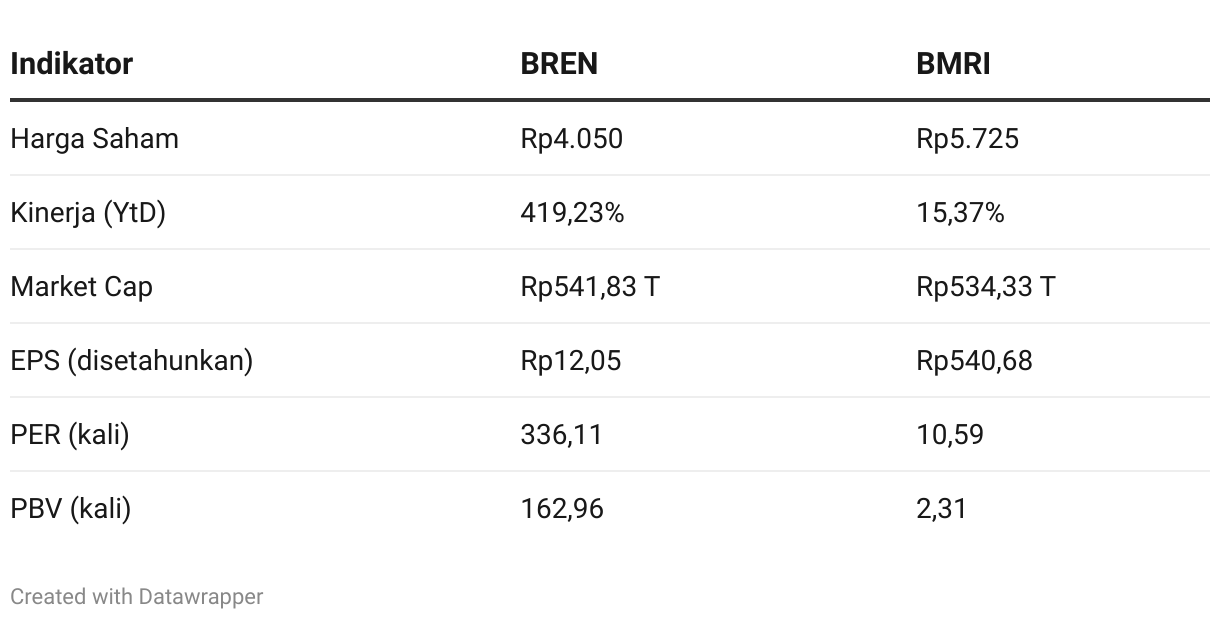Select the EPS (disetahunkan) row label
1220x620 pixels.
(x=131, y=360)
